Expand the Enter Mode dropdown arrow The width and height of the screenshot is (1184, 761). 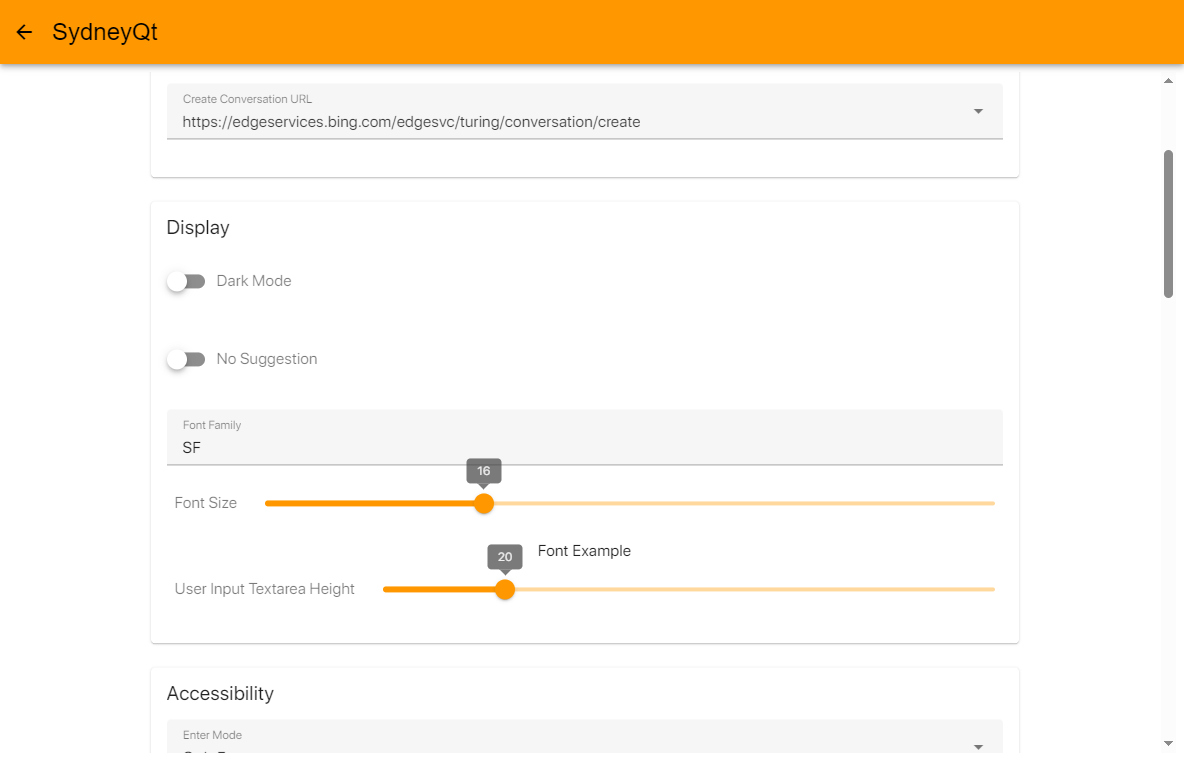click(978, 746)
